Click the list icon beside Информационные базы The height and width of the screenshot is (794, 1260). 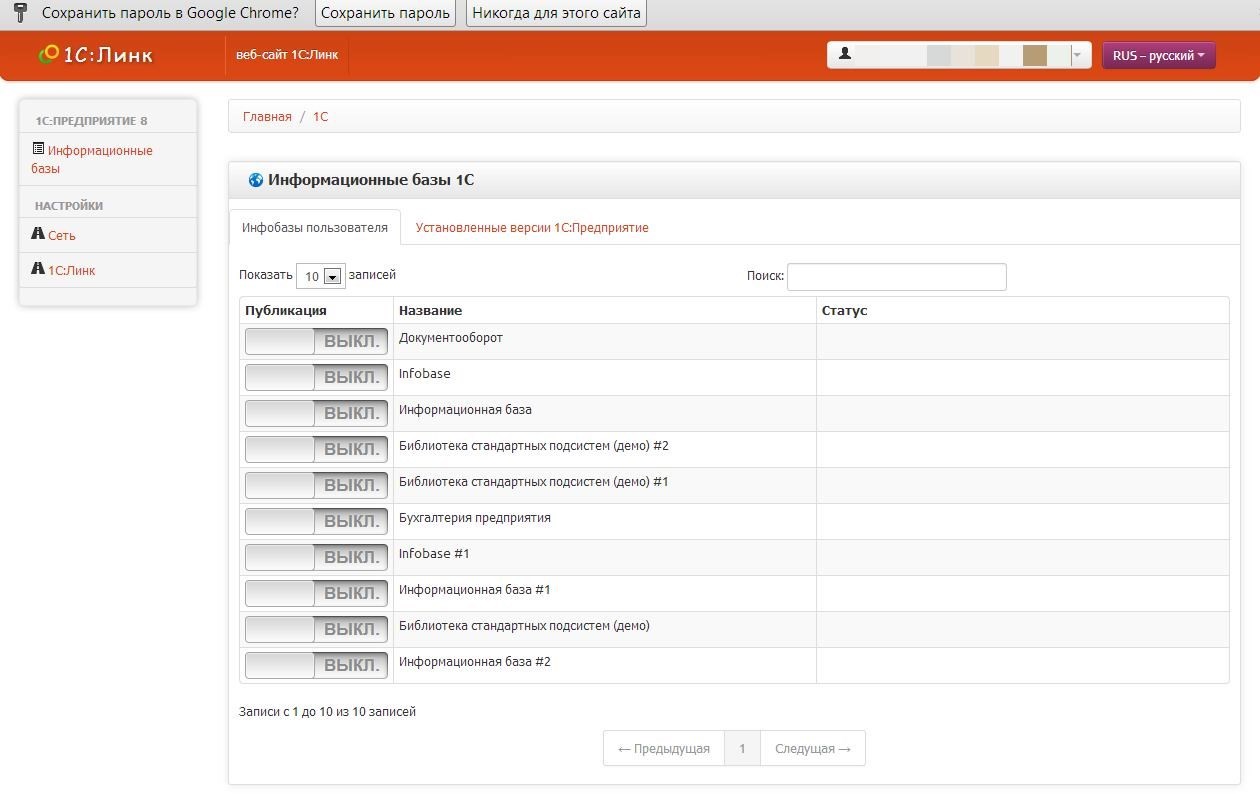coord(38,149)
